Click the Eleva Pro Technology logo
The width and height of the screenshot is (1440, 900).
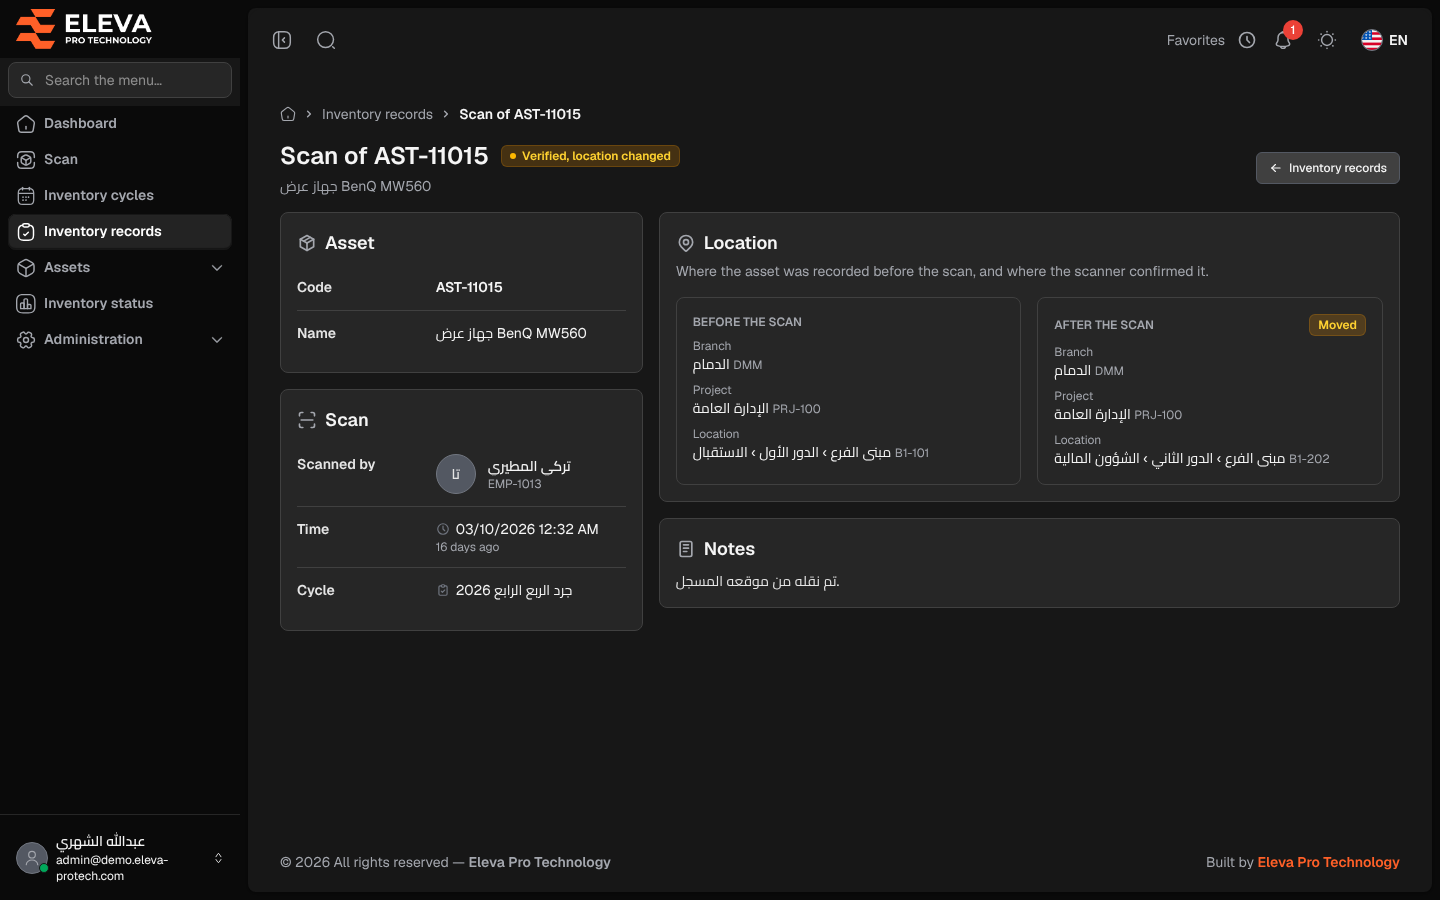click(x=84, y=28)
